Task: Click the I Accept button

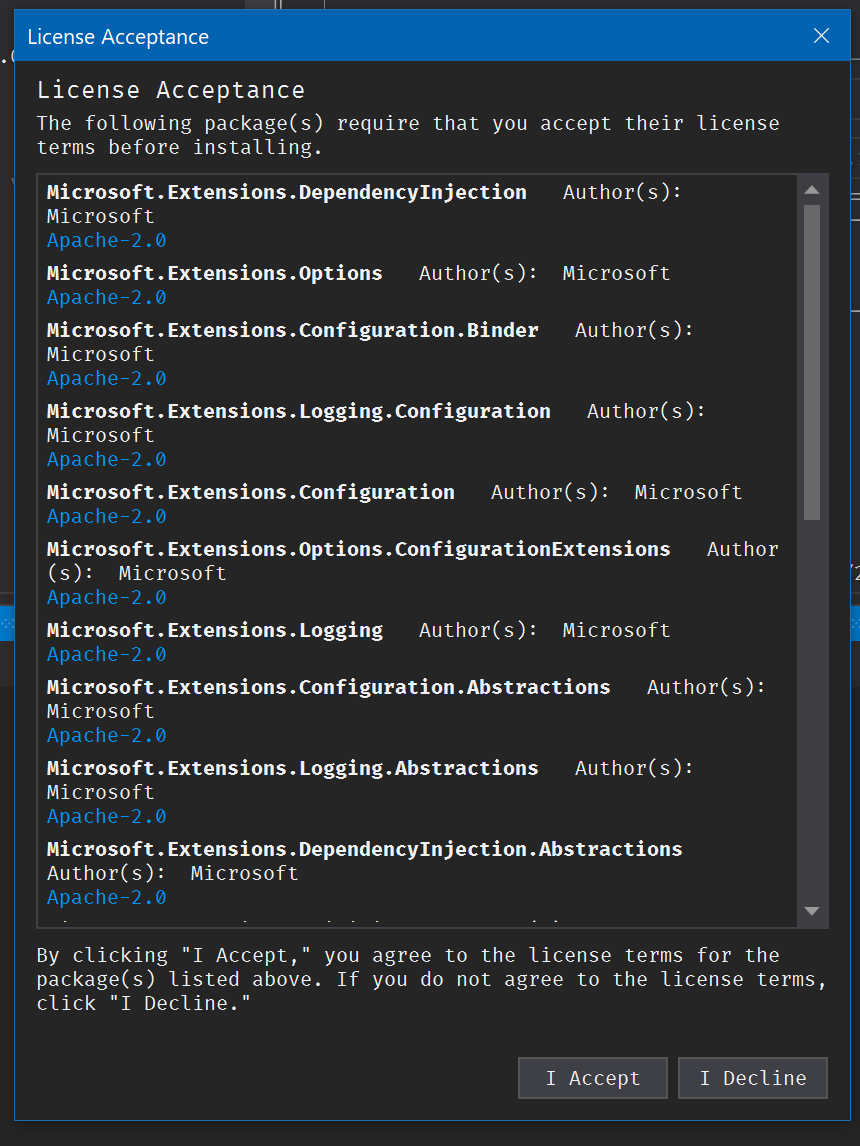Action: point(593,1077)
